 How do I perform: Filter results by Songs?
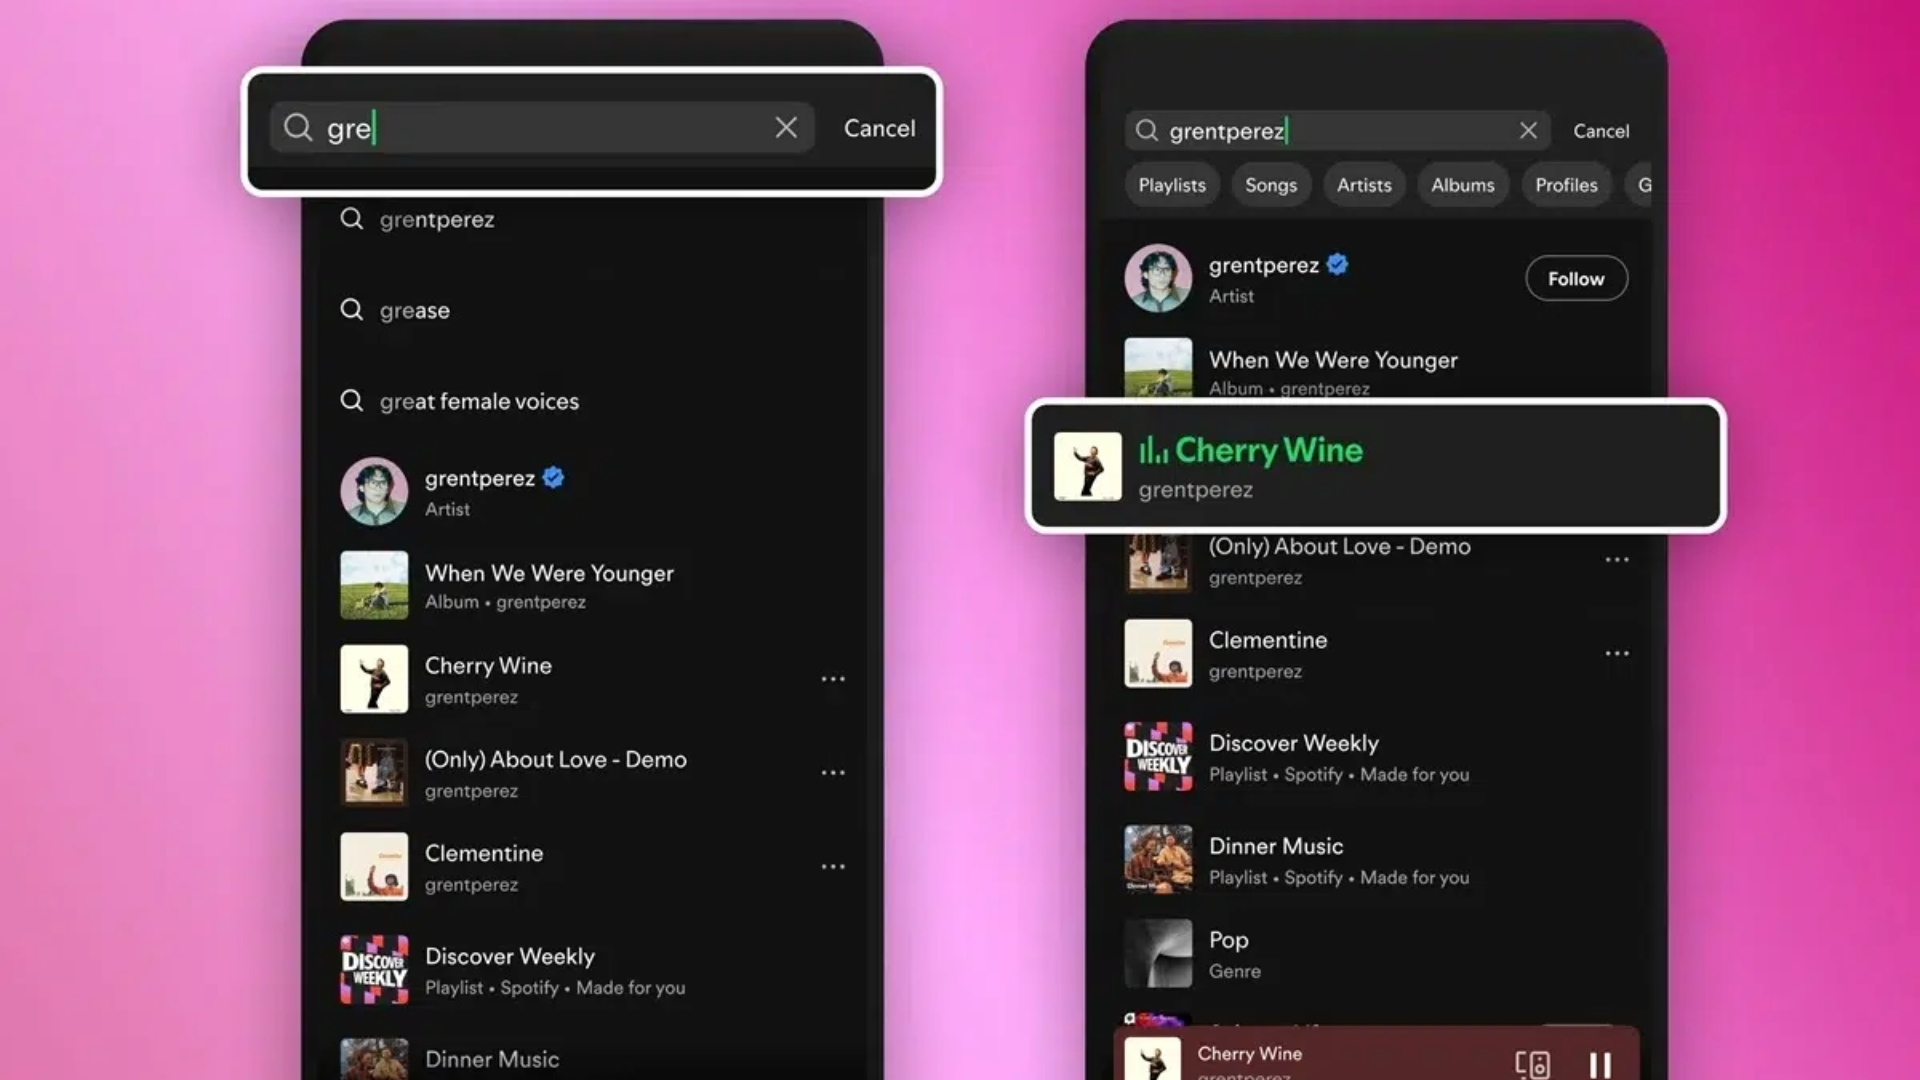pyautogui.click(x=1271, y=185)
